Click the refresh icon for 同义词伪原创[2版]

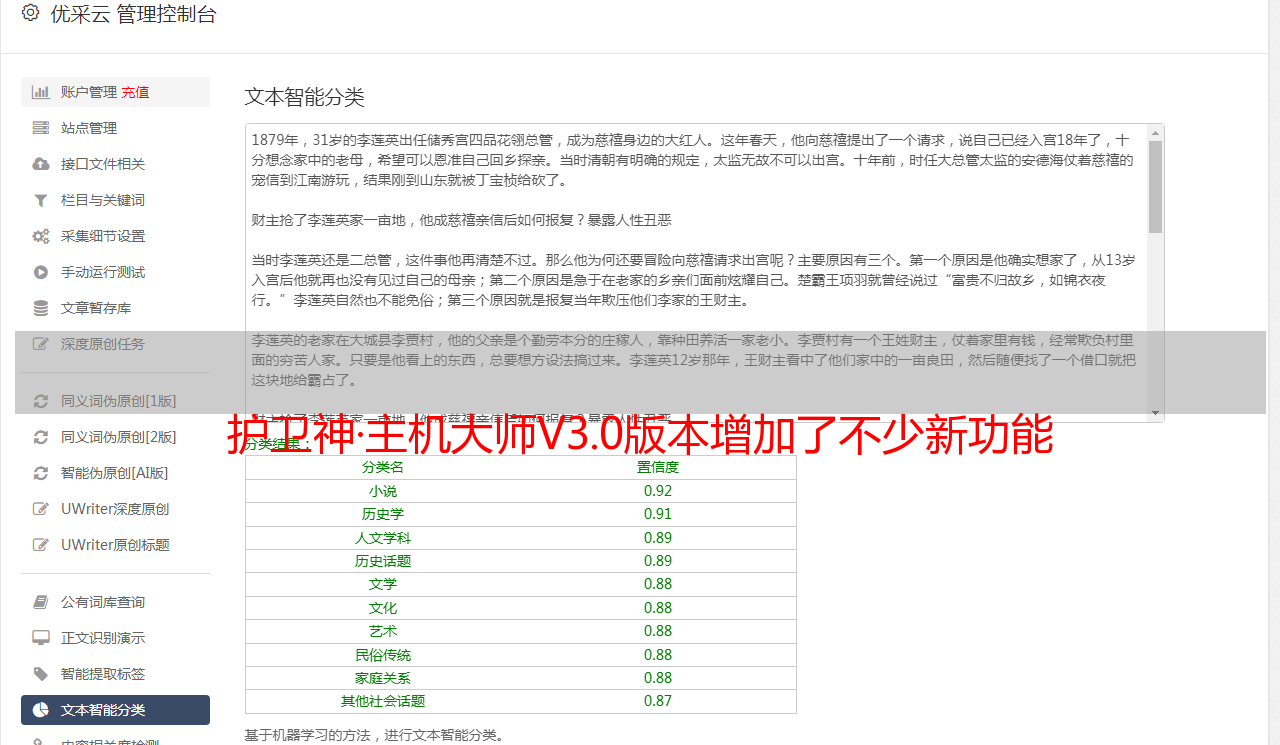point(41,437)
